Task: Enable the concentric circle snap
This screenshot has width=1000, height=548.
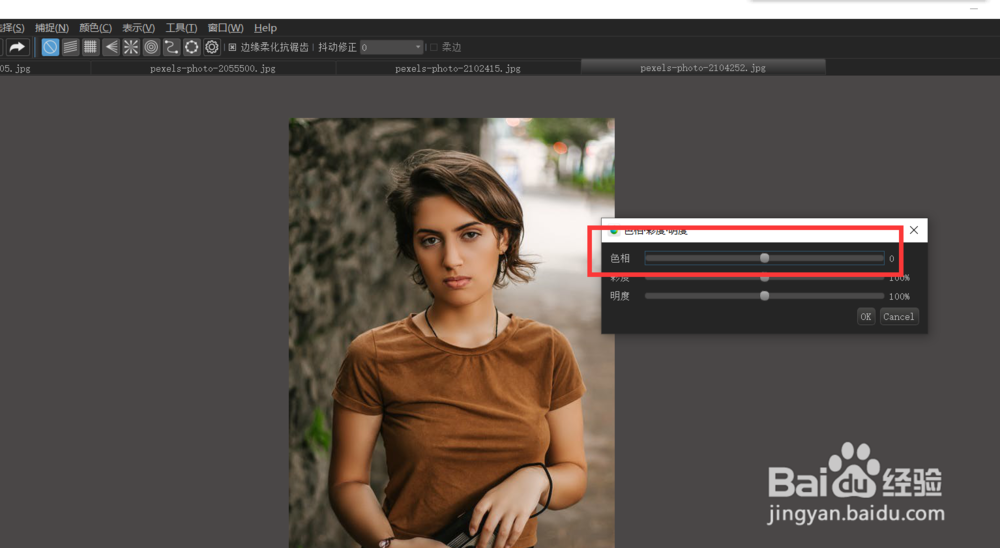Action: pos(151,47)
